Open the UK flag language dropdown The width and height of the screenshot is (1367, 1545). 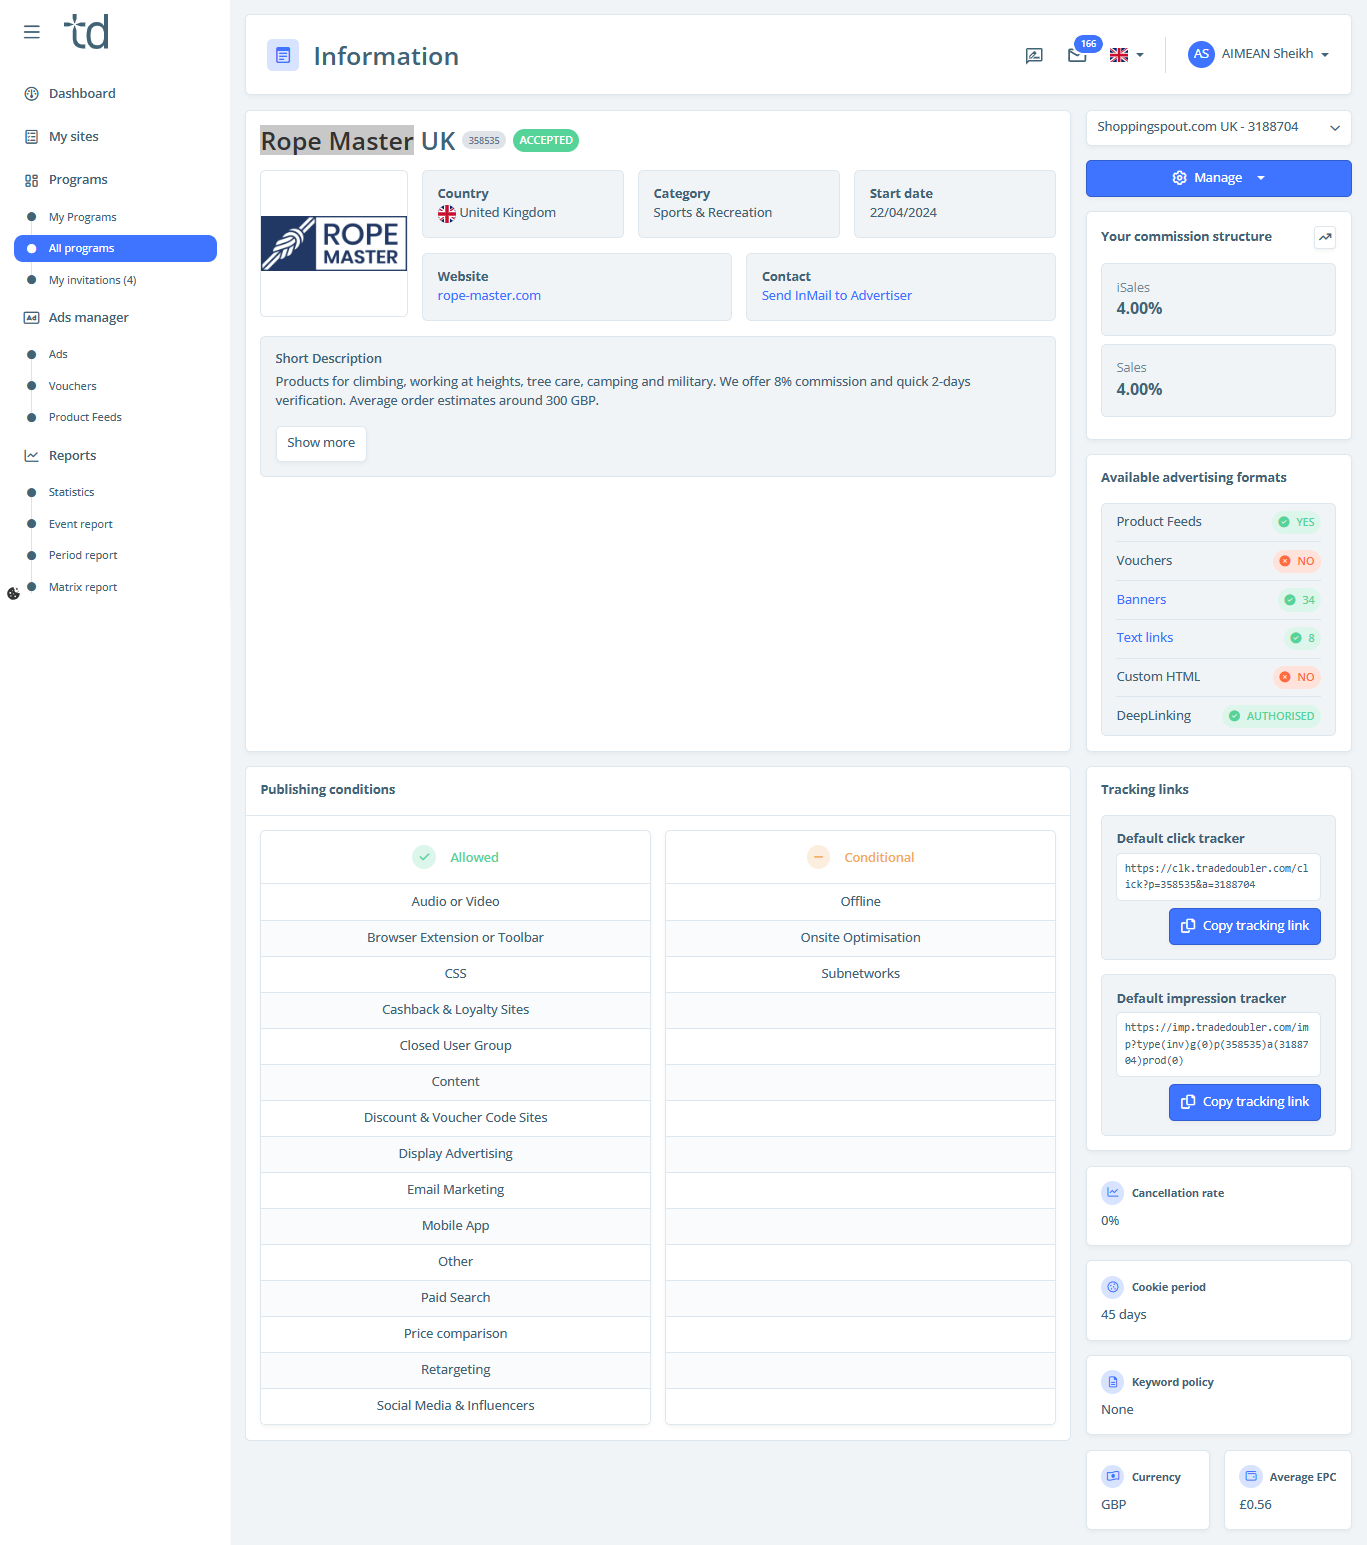[1127, 55]
